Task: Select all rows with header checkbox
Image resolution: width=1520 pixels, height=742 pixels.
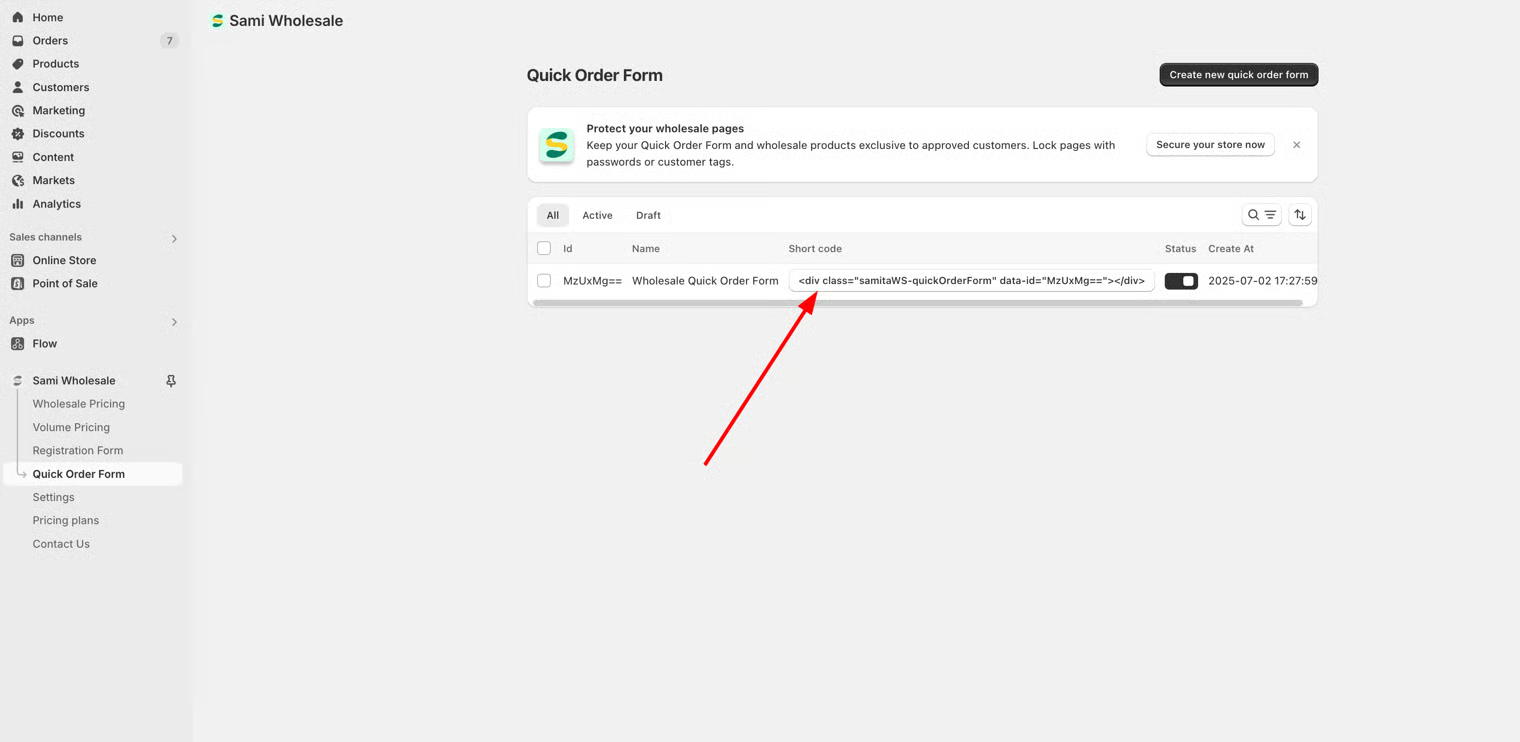Action: pyautogui.click(x=544, y=248)
